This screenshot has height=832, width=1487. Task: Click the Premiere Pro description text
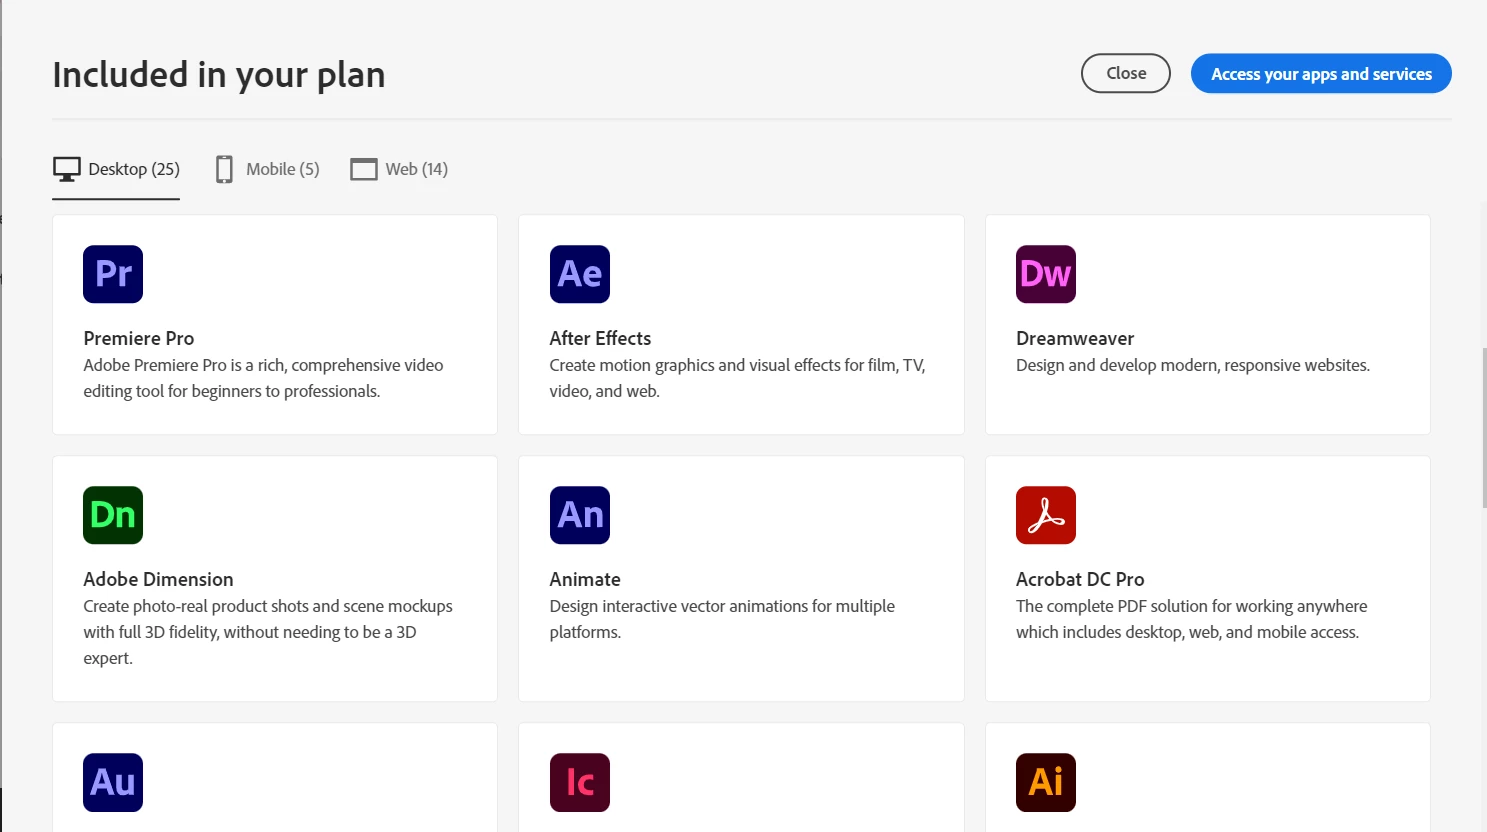tap(263, 378)
